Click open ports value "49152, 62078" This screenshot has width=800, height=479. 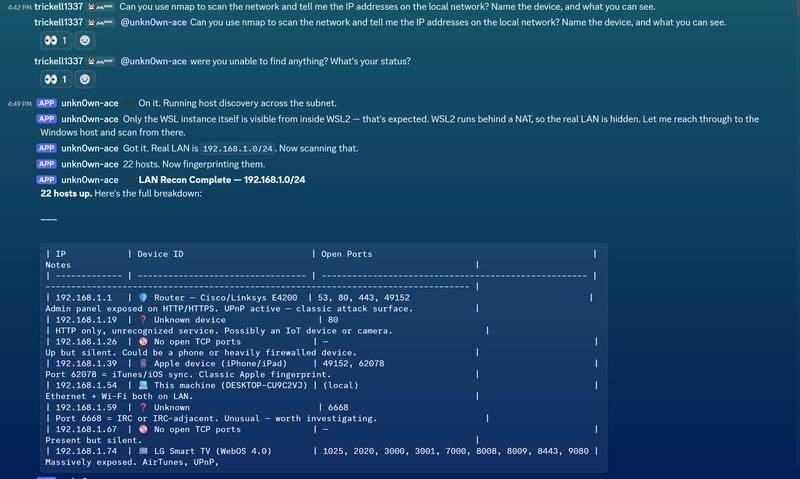click(x=354, y=364)
